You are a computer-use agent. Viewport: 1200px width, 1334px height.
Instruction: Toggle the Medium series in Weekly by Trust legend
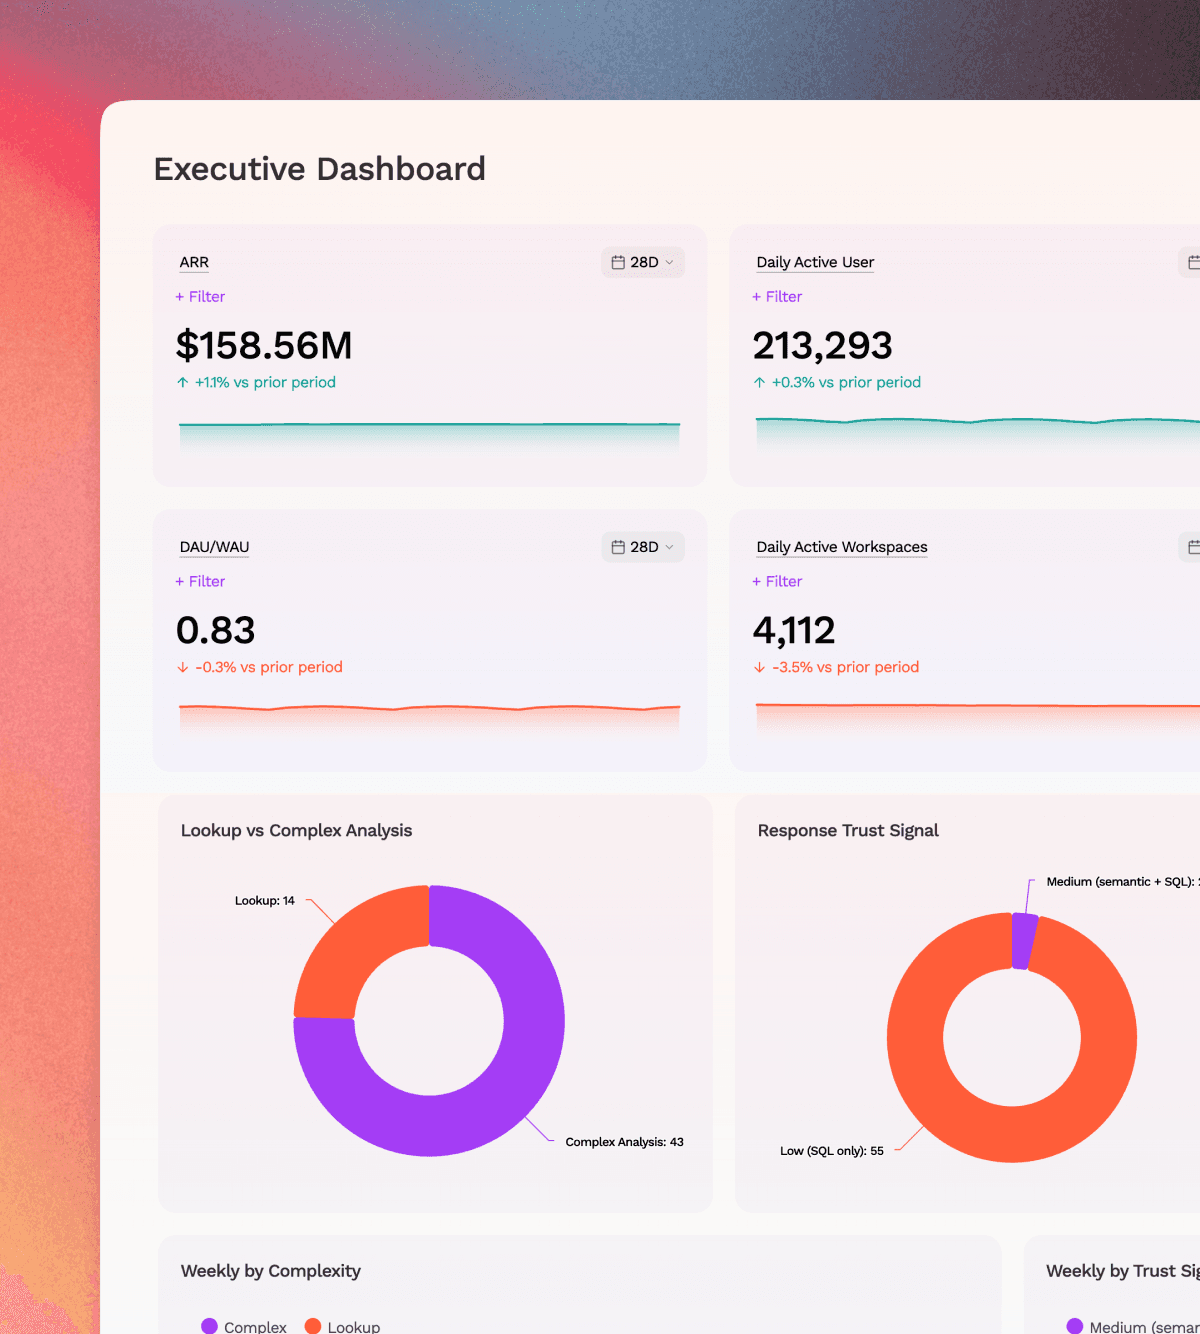(1133, 1327)
